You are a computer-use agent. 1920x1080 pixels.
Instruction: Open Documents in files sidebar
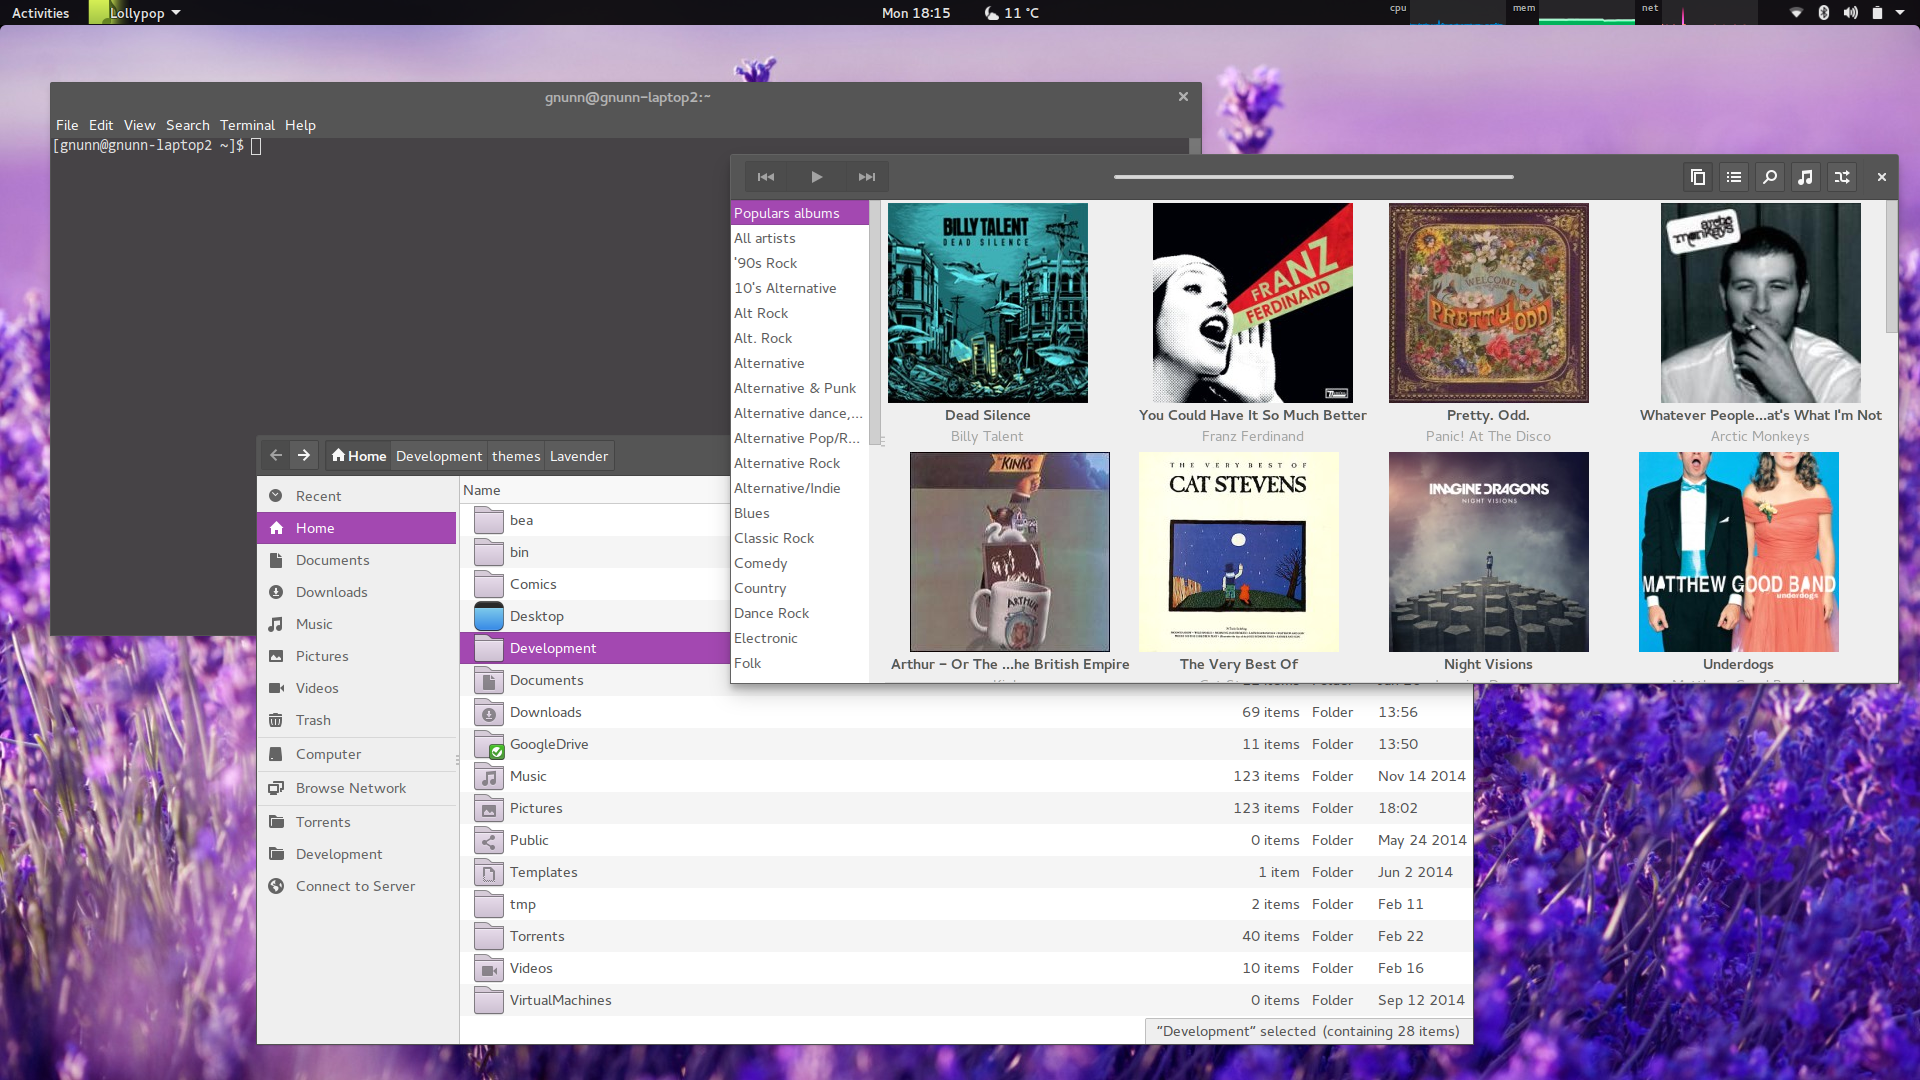pos(357,560)
